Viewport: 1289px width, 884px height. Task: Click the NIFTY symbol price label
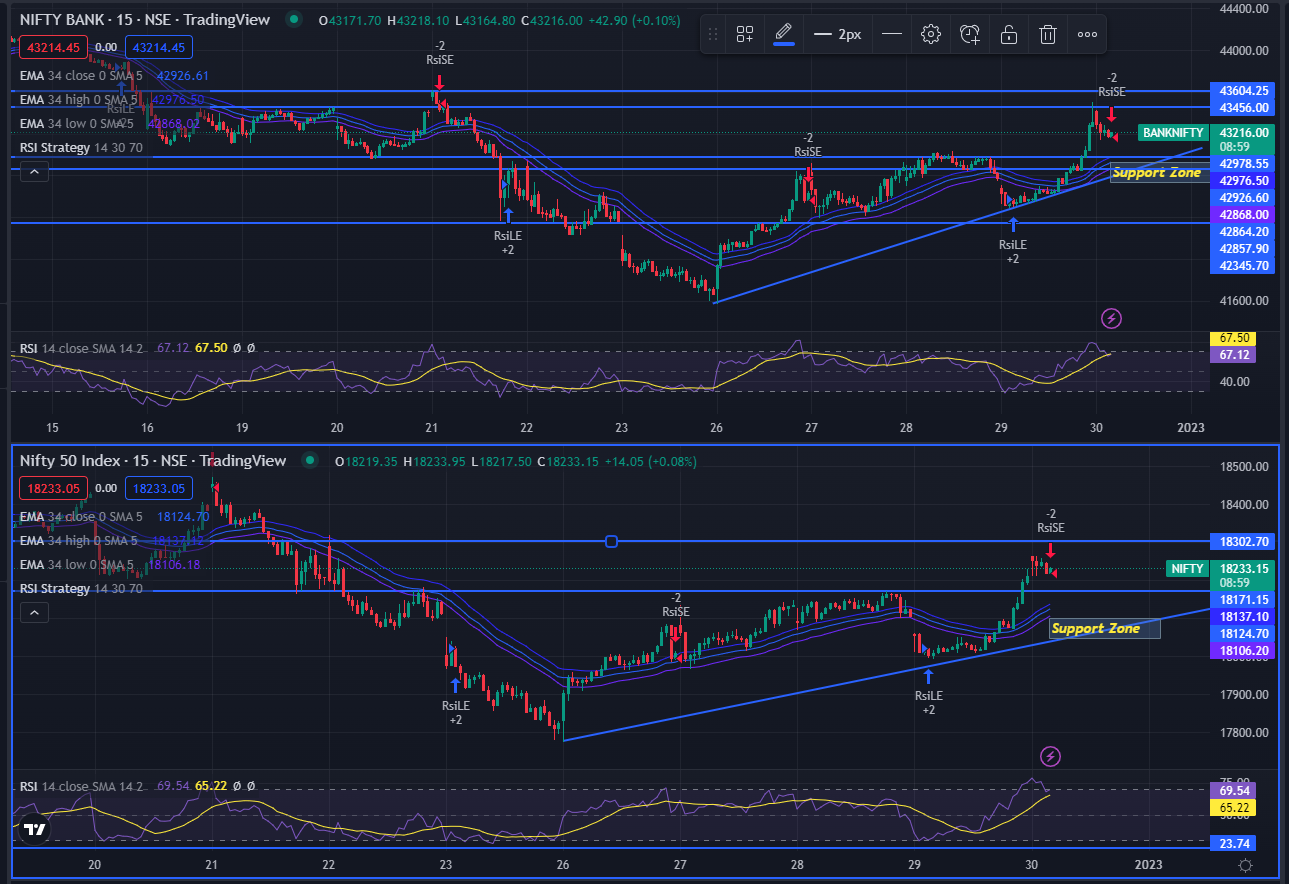[1187, 568]
